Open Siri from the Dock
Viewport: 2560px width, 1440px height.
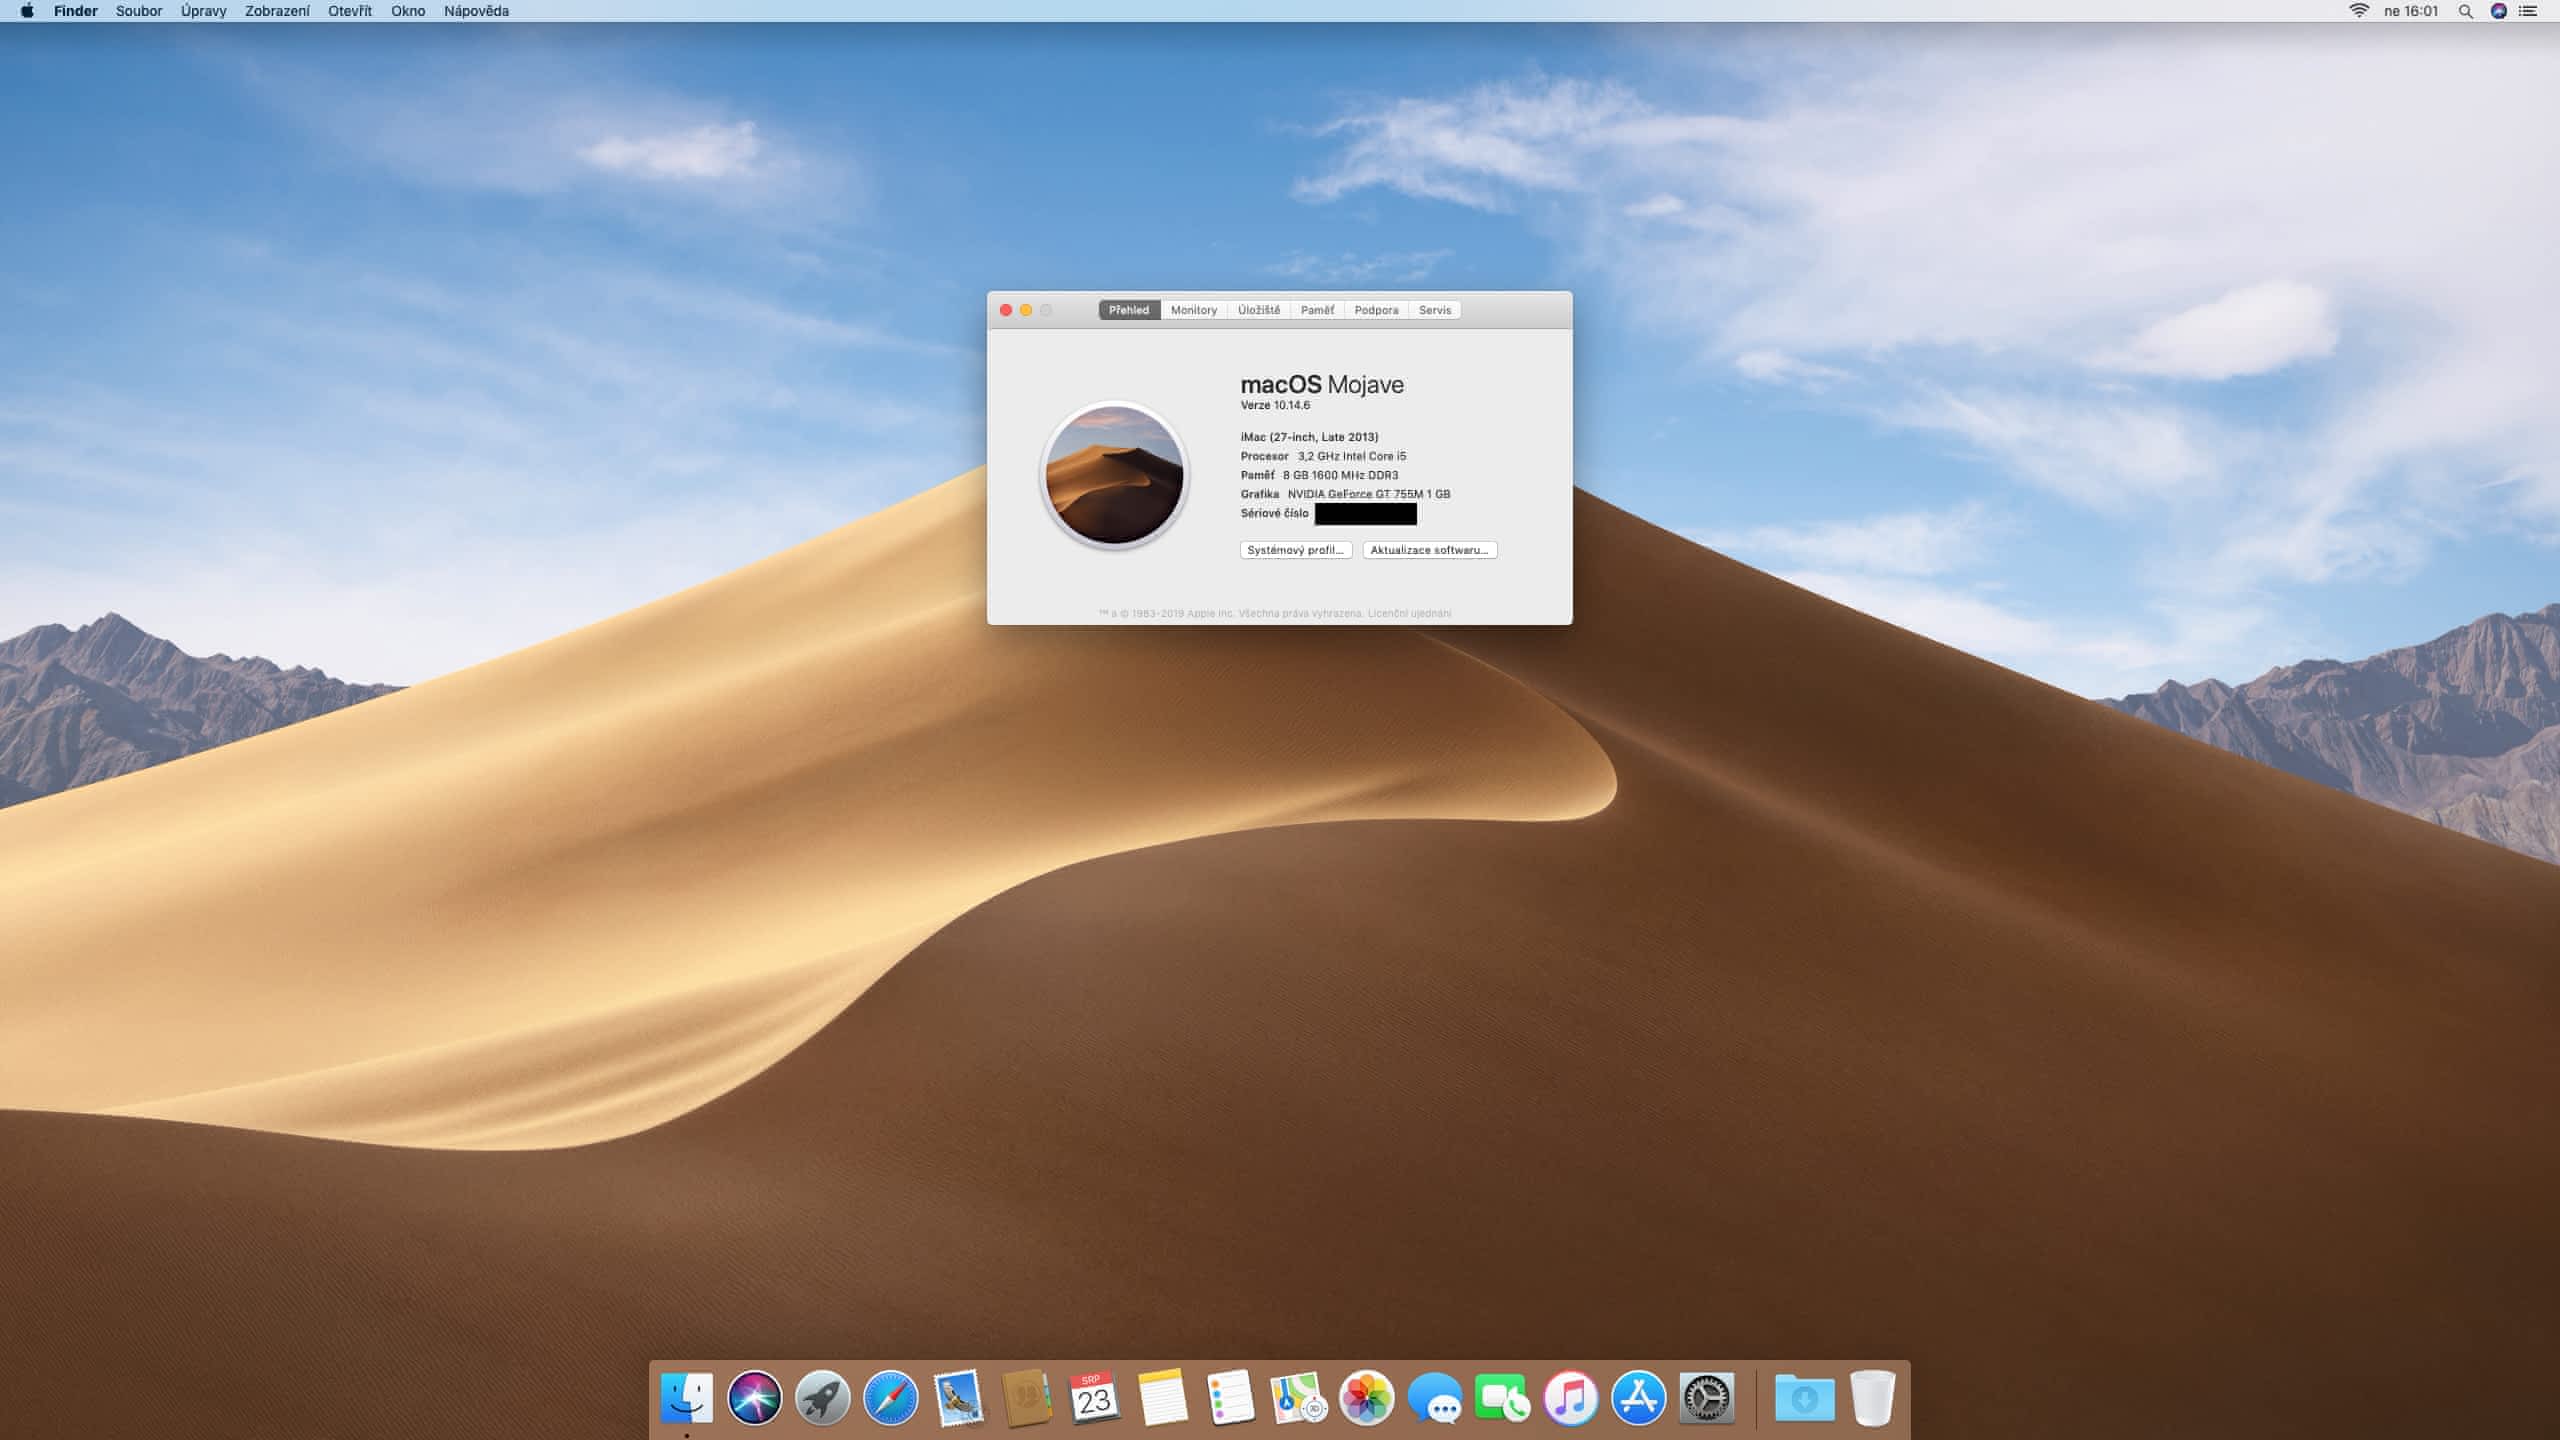point(754,1397)
